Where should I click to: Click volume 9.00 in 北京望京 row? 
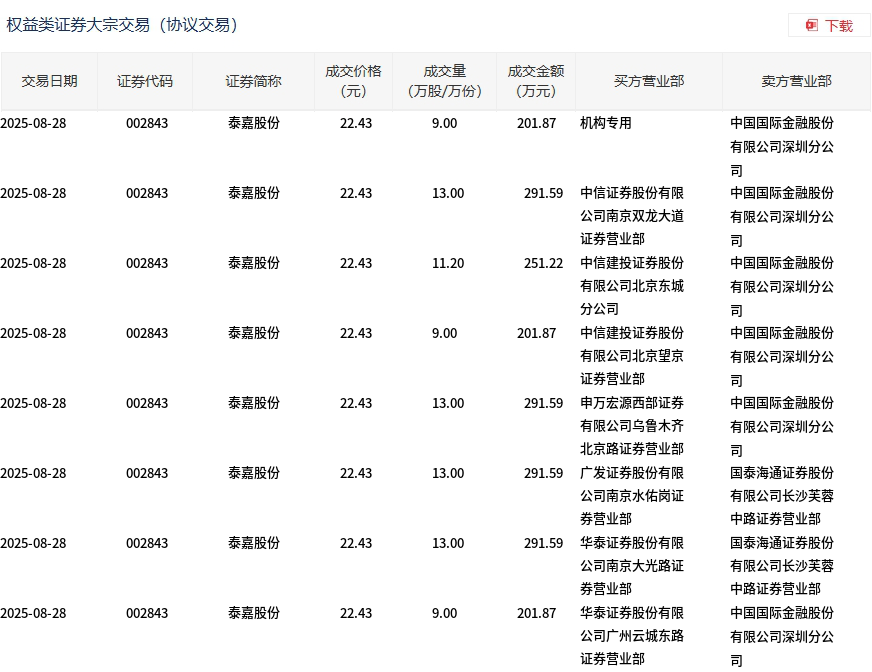444,333
